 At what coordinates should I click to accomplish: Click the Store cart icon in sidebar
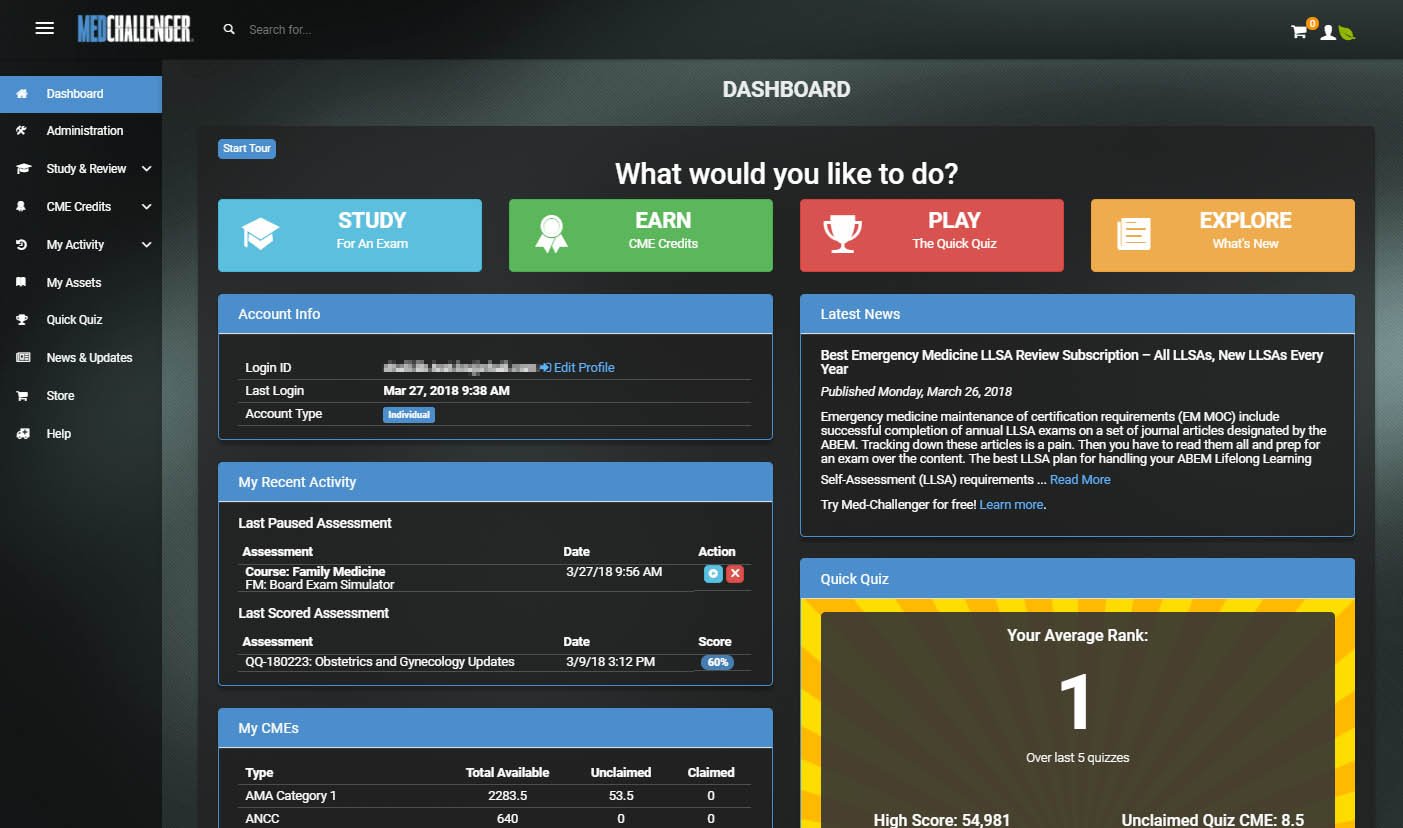22,396
